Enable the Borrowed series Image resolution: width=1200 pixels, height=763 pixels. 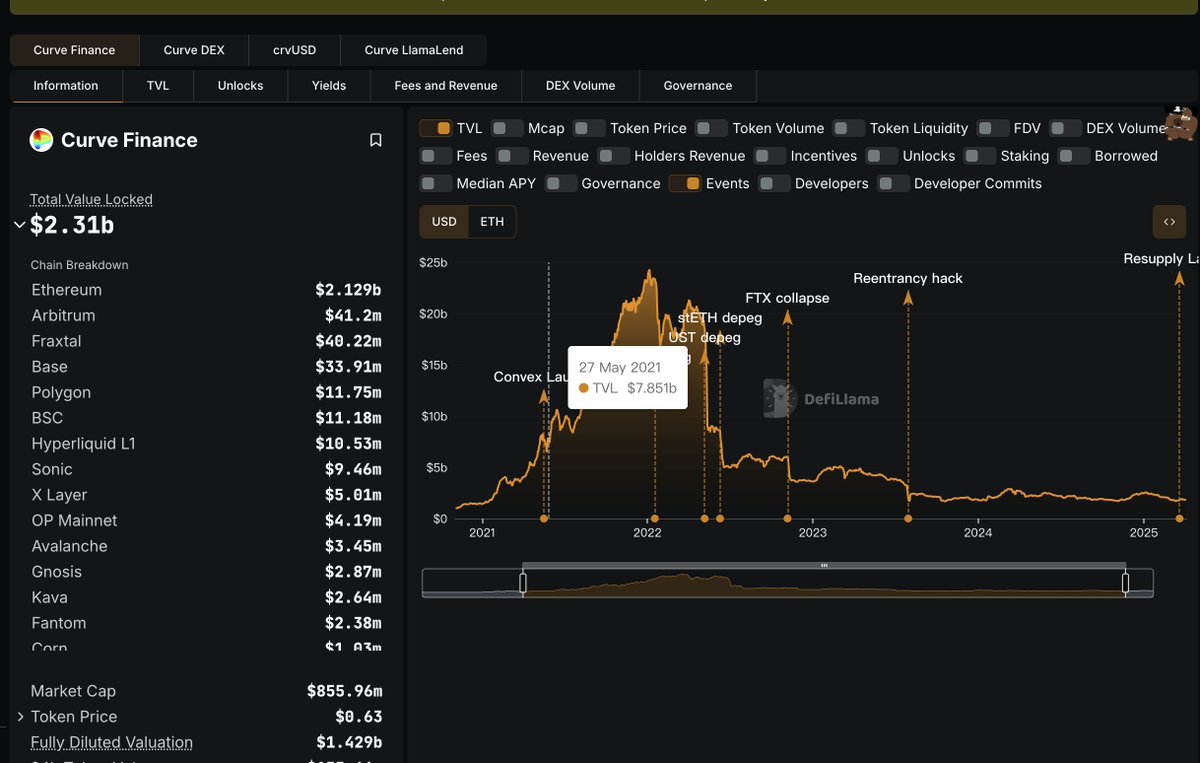coord(1074,156)
